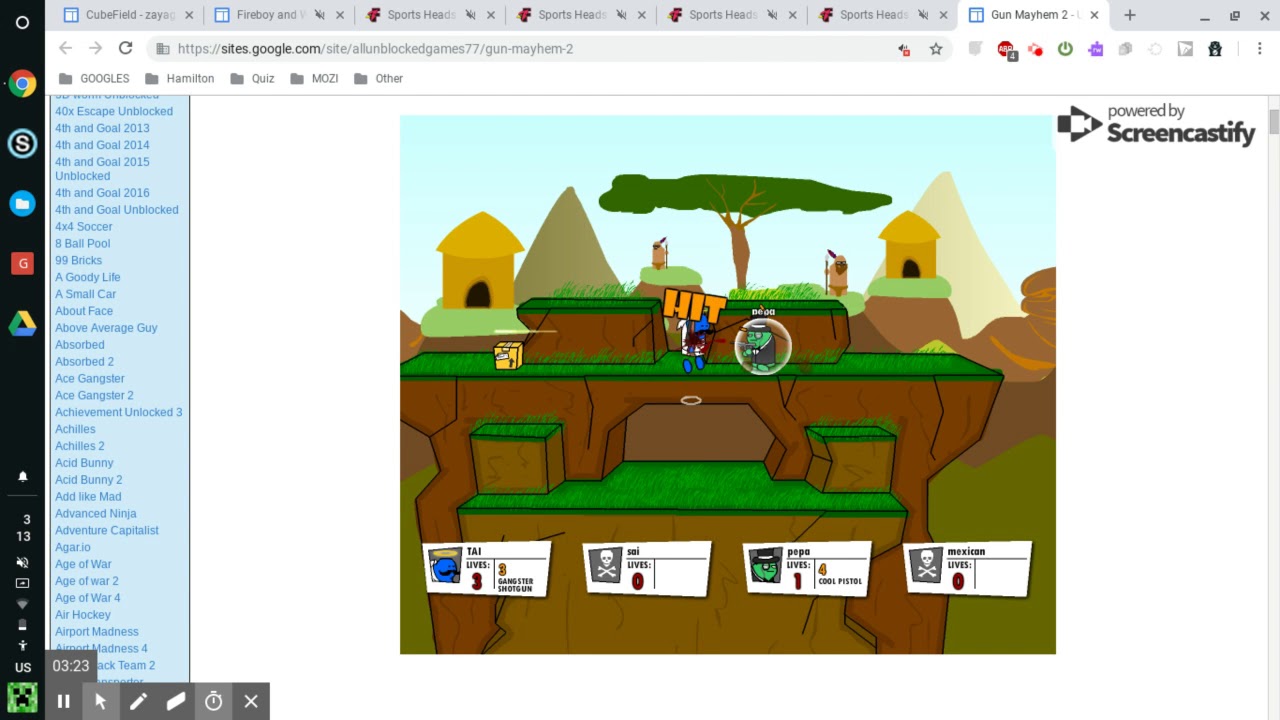
Task: Open the Quiz bookmark folder
Action: tap(252, 78)
